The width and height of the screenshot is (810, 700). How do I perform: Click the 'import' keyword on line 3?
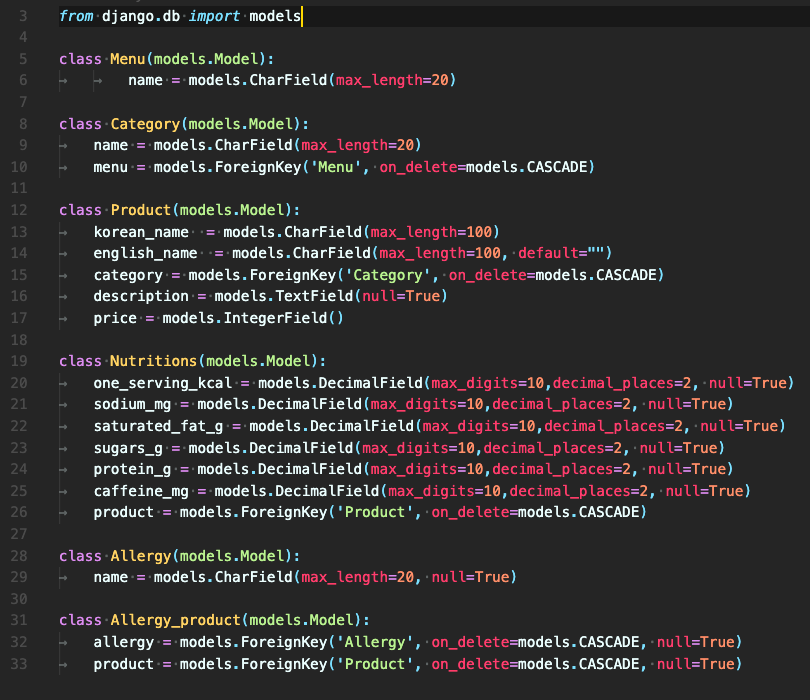point(214,16)
